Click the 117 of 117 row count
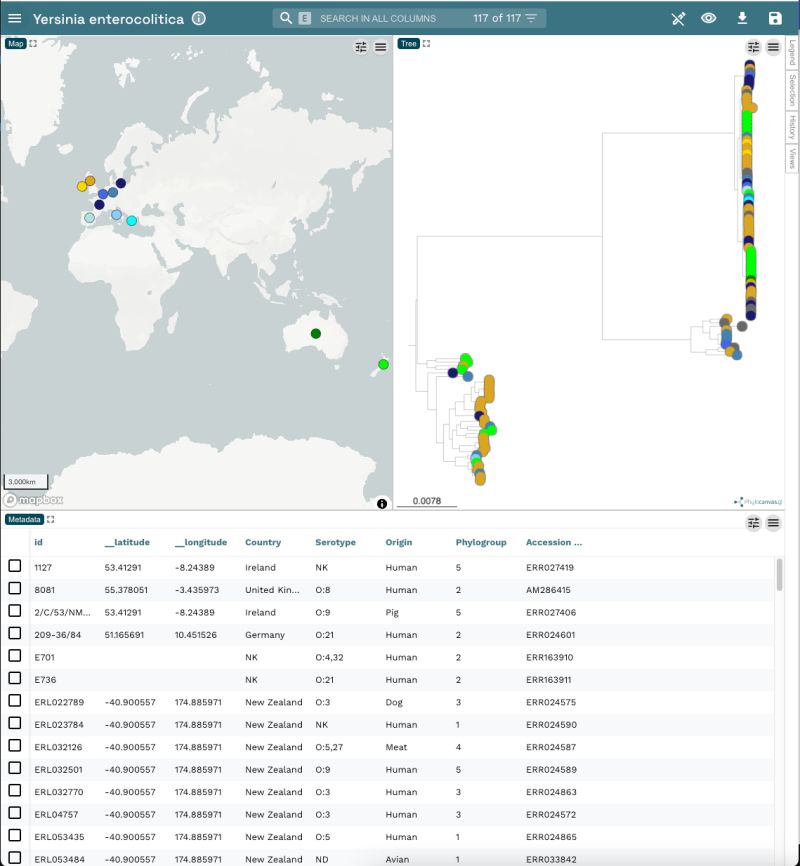This screenshot has width=800, height=866. coord(497,18)
